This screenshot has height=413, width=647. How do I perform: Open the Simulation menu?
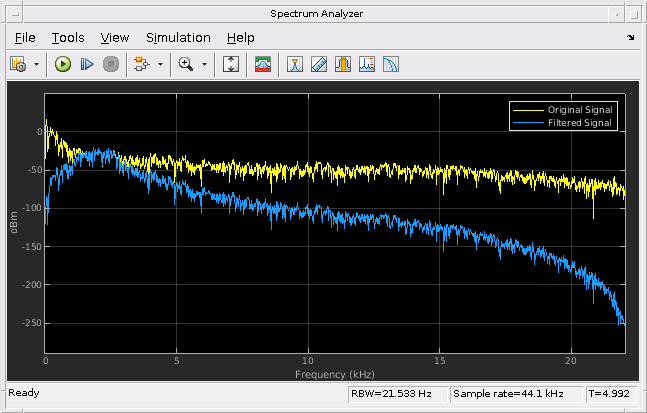point(178,37)
